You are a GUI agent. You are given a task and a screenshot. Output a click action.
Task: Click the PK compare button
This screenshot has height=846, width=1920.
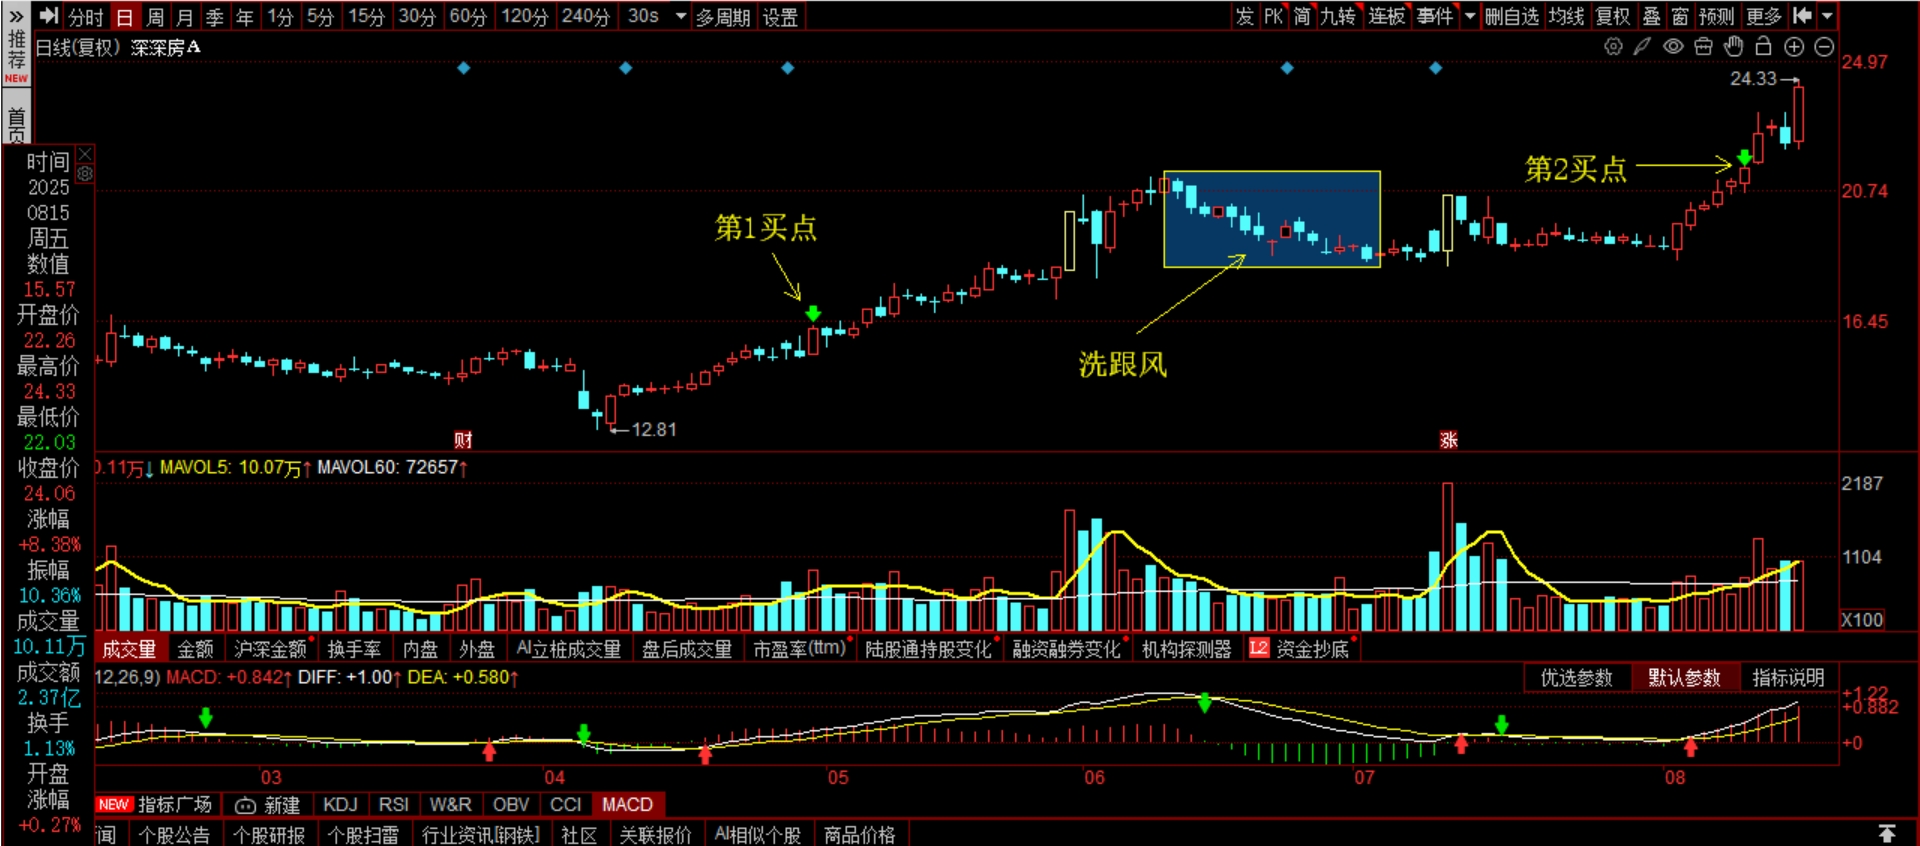[x=1273, y=16]
